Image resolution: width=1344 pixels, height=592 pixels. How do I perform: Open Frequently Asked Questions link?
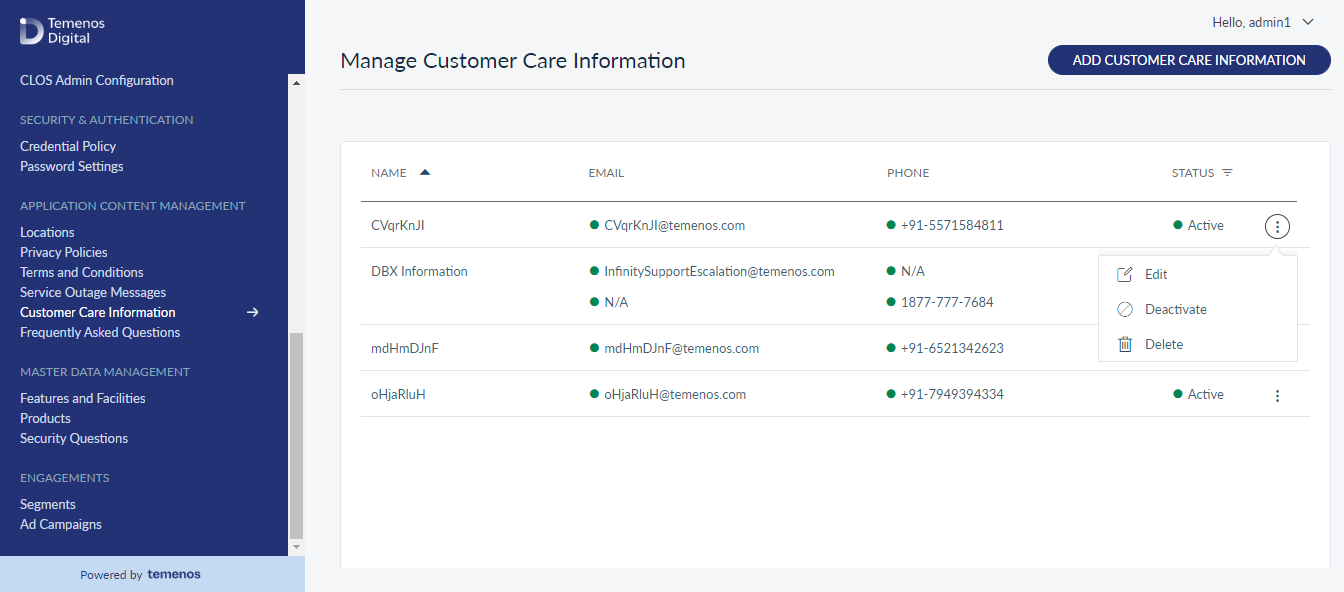pyautogui.click(x=100, y=332)
